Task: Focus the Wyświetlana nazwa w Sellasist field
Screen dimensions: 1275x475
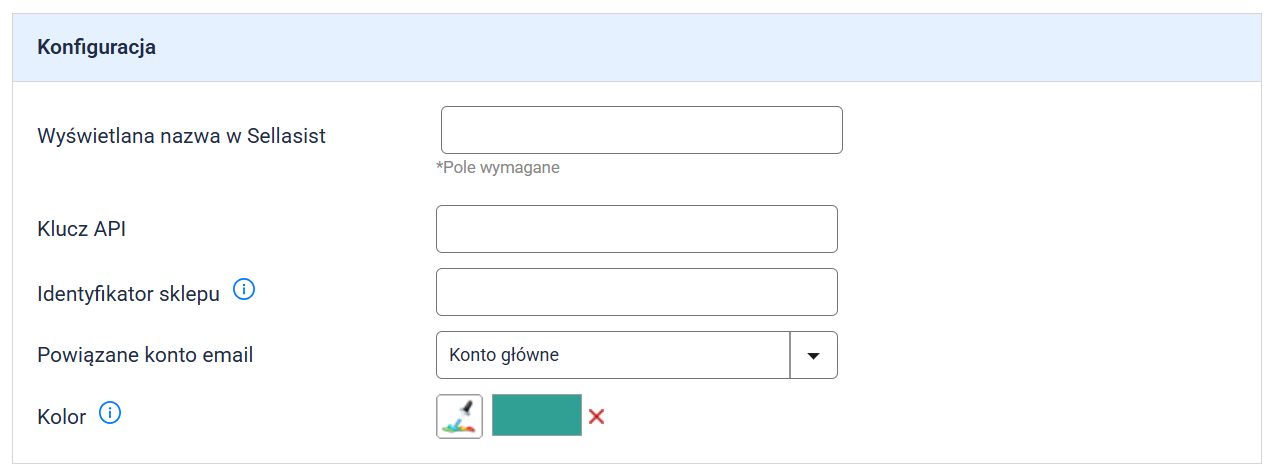Action: [641, 130]
